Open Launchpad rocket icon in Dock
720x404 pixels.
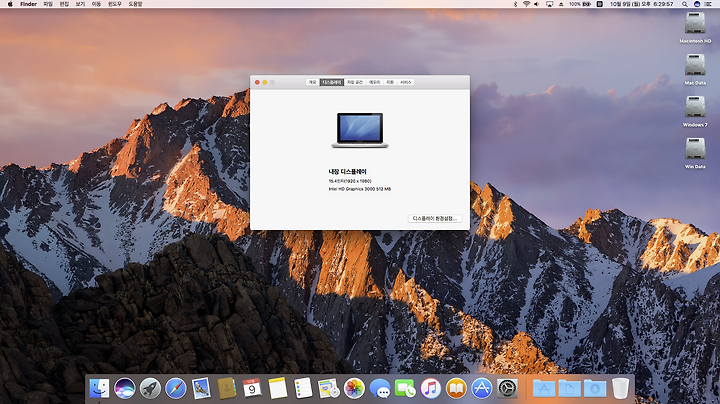click(150, 388)
